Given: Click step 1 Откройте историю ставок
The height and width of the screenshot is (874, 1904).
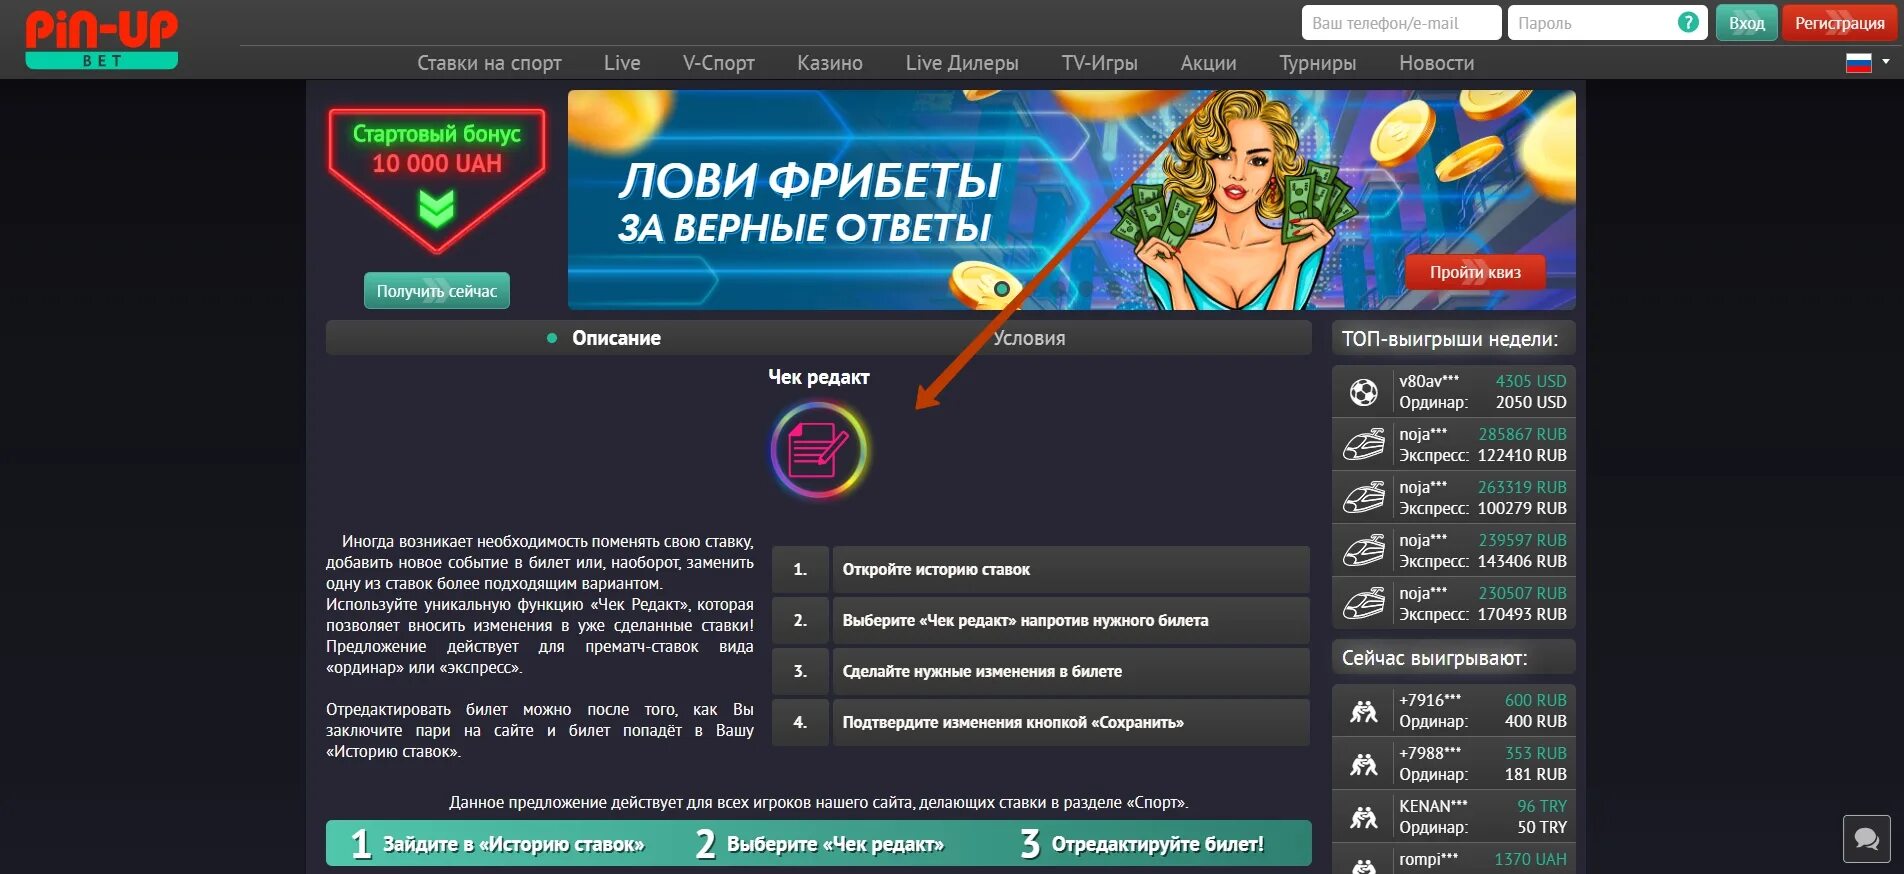Looking at the screenshot, I should coord(1040,569).
